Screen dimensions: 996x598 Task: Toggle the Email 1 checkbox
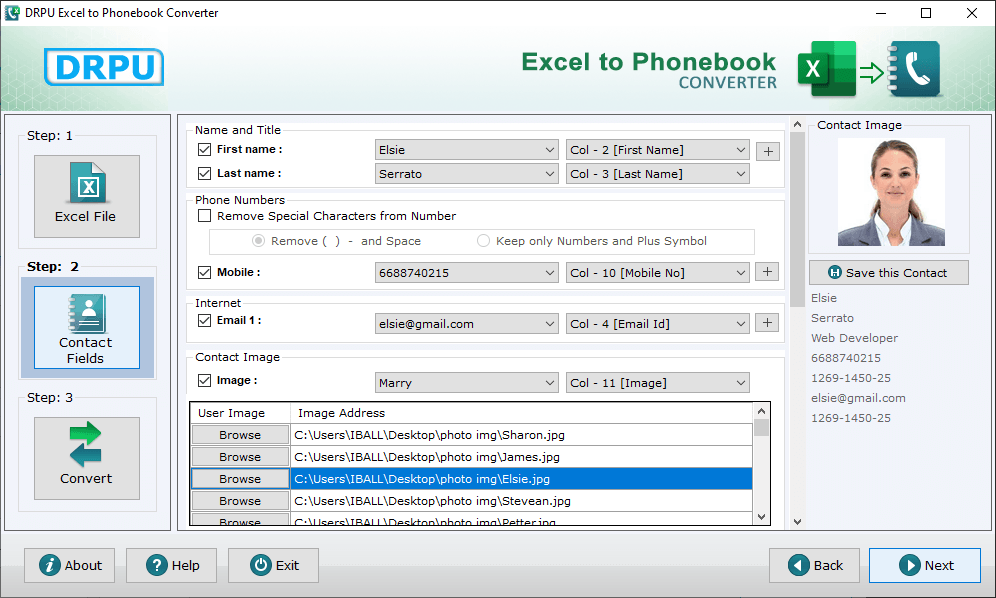tap(205, 320)
